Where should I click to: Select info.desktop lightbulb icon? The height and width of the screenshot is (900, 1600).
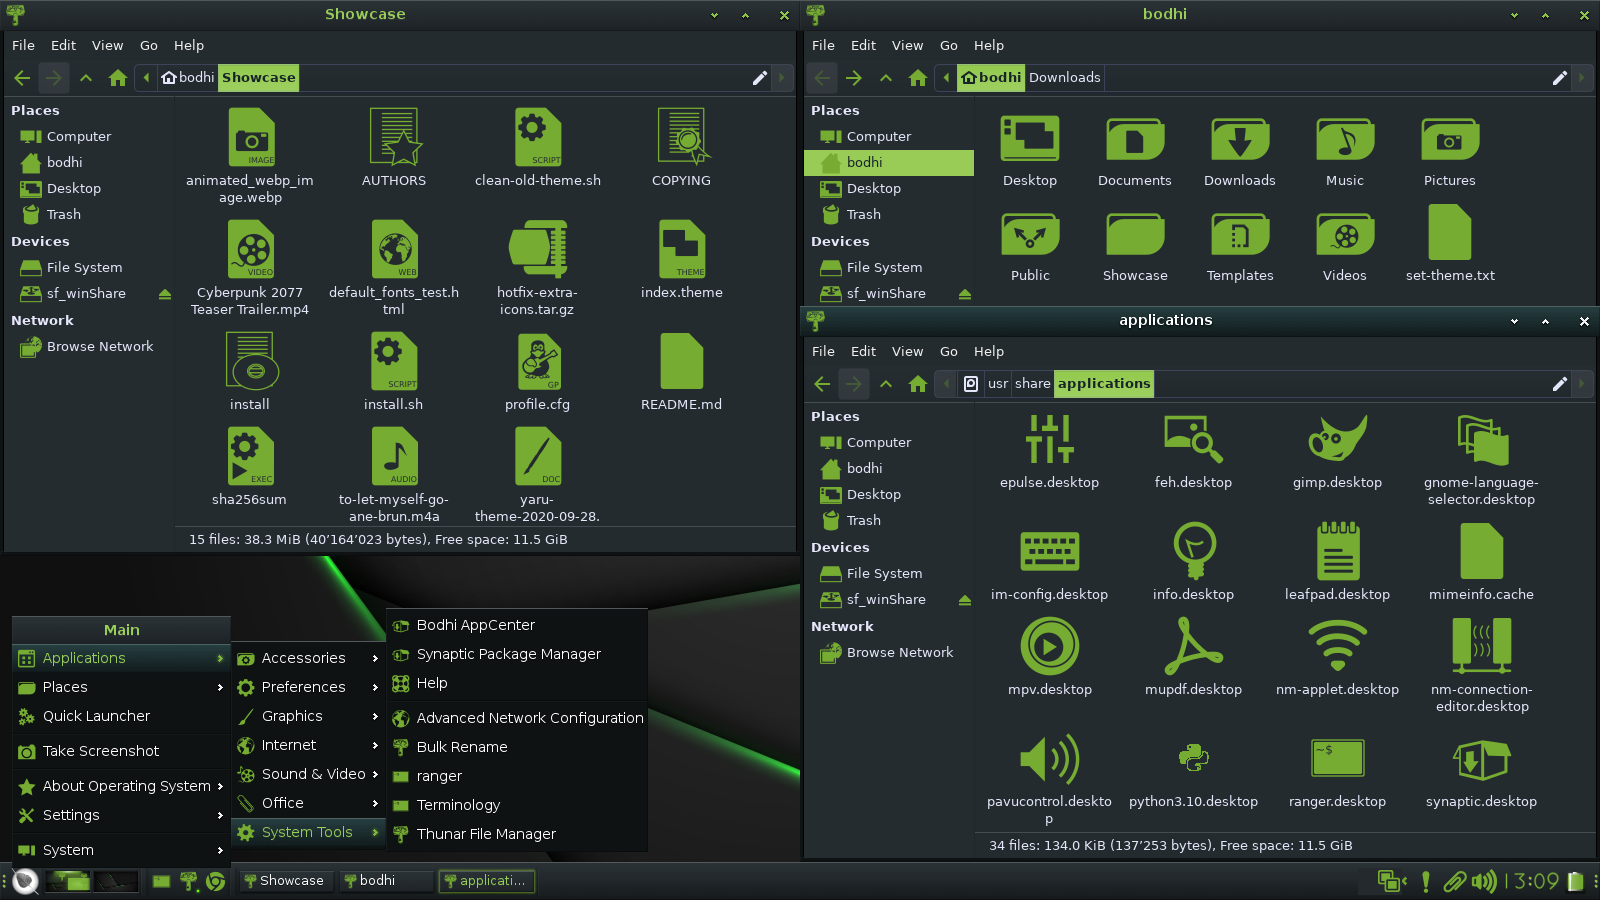pos(1193,550)
